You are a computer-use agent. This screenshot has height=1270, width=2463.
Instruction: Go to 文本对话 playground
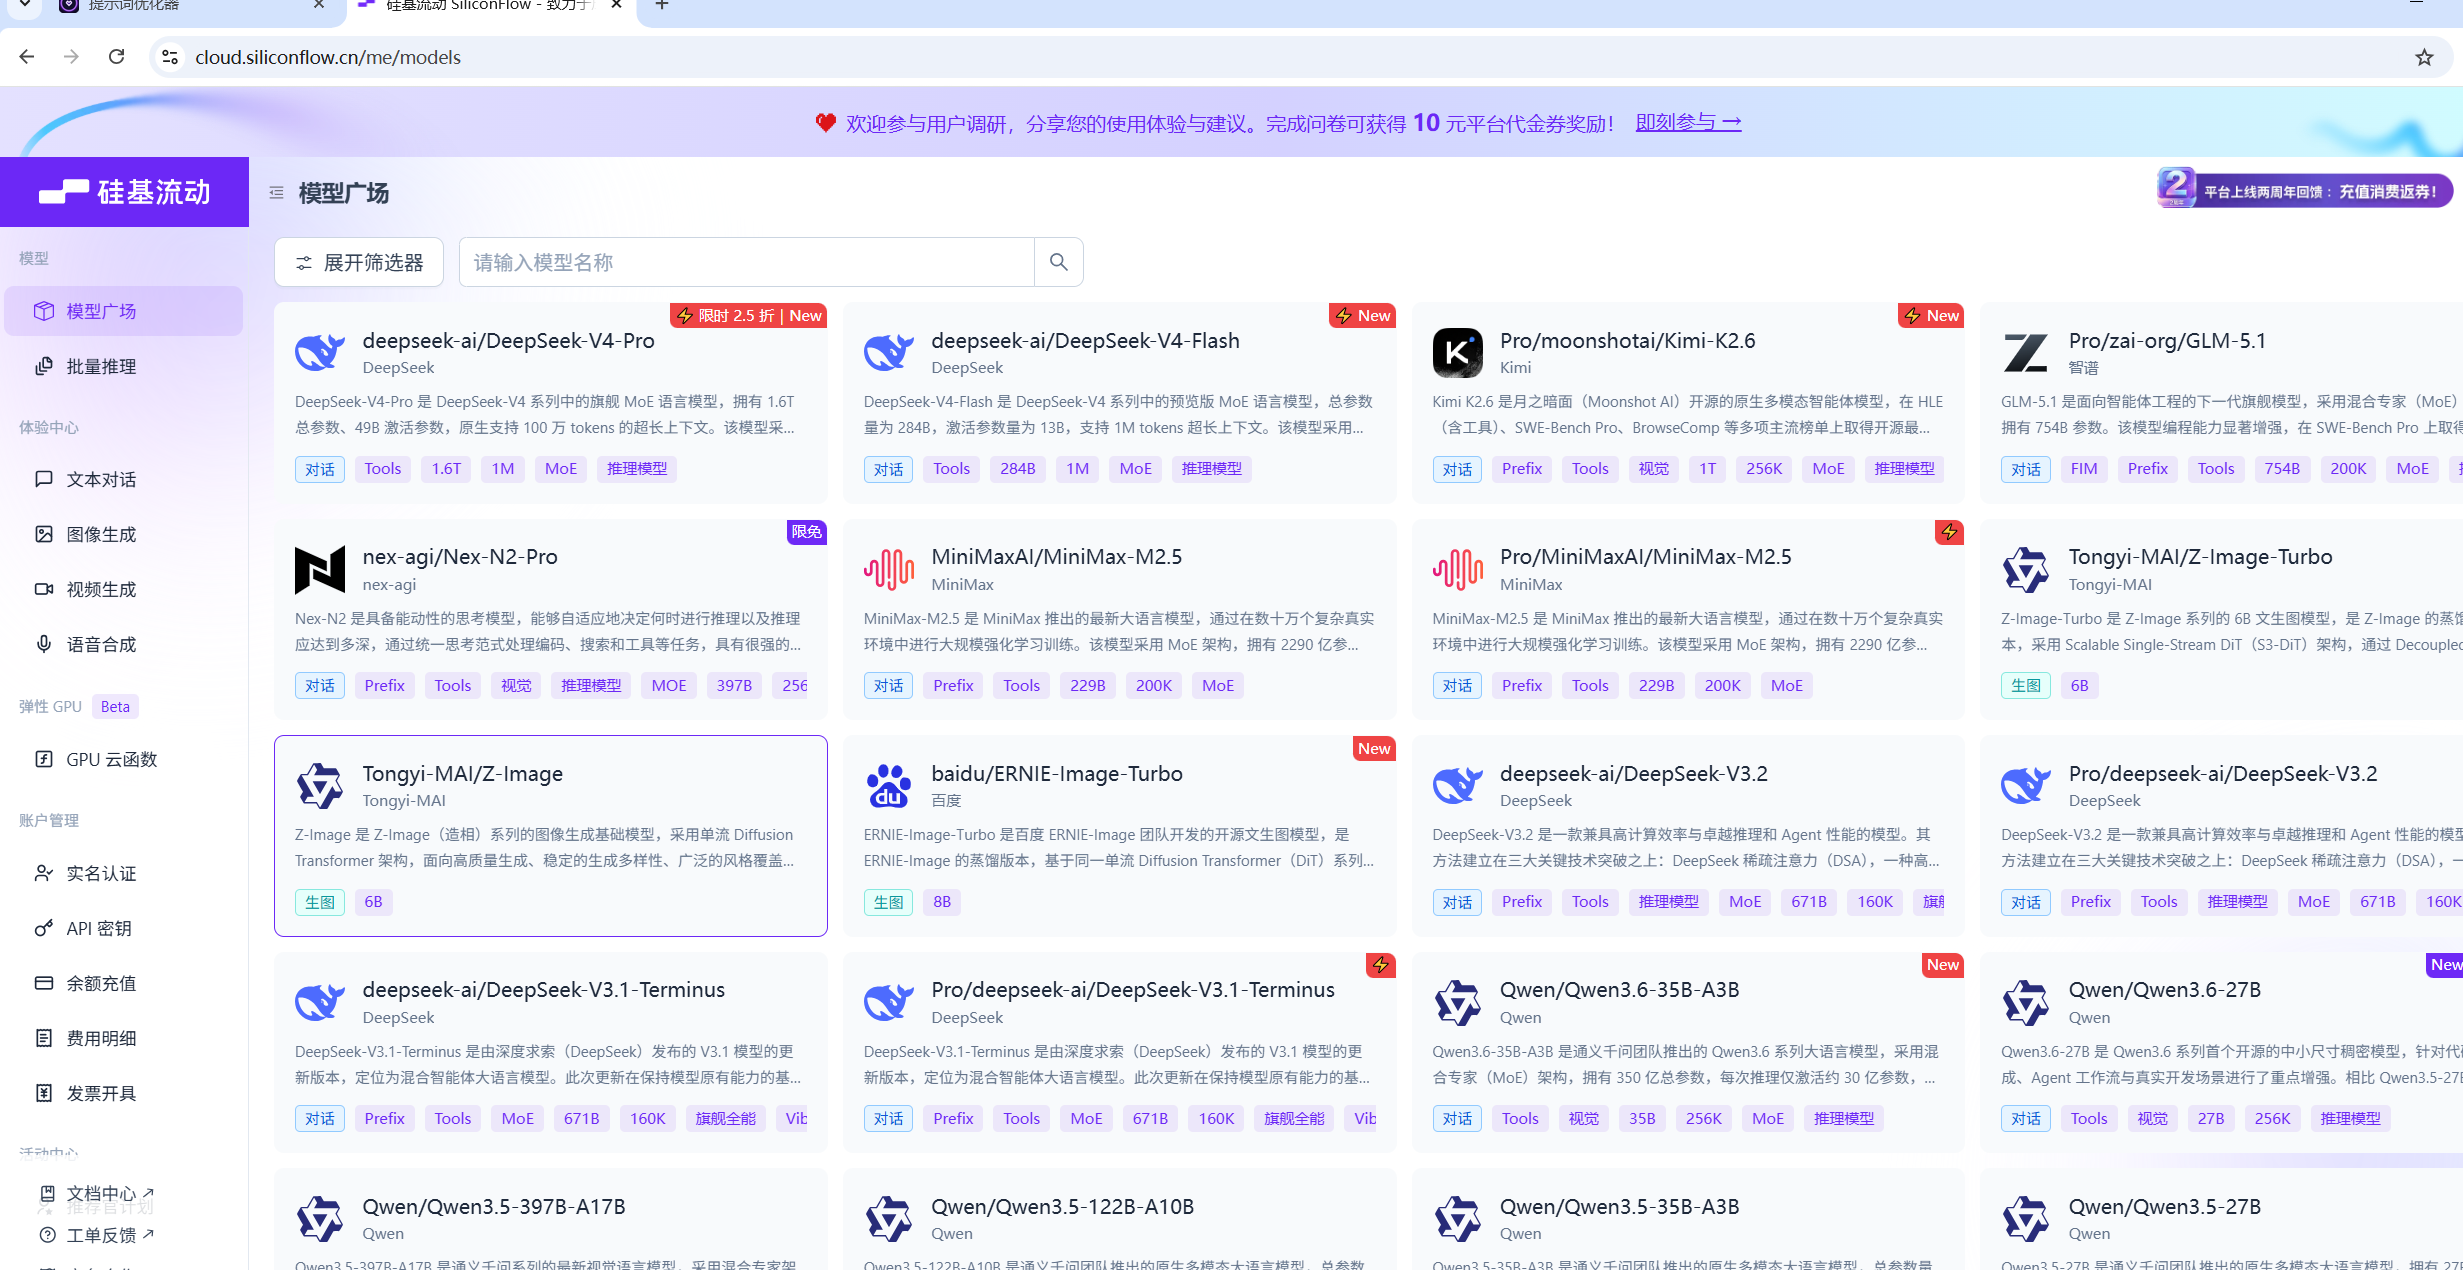[x=124, y=479]
